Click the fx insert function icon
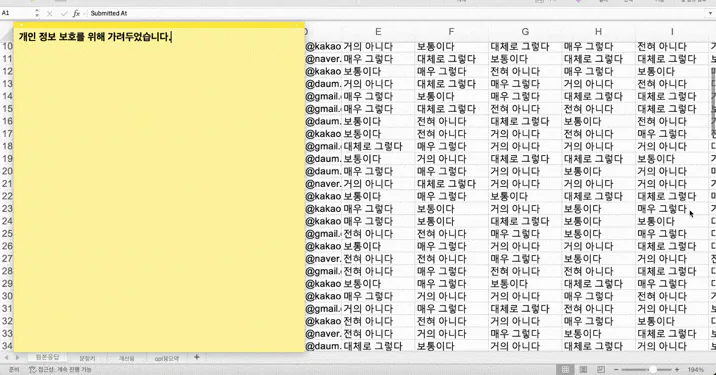 point(76,14)
